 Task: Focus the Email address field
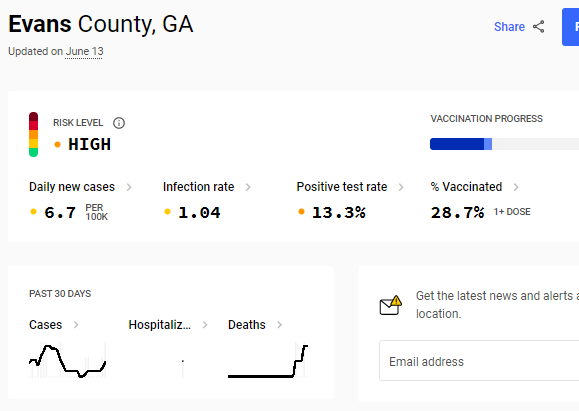[479, 360]
